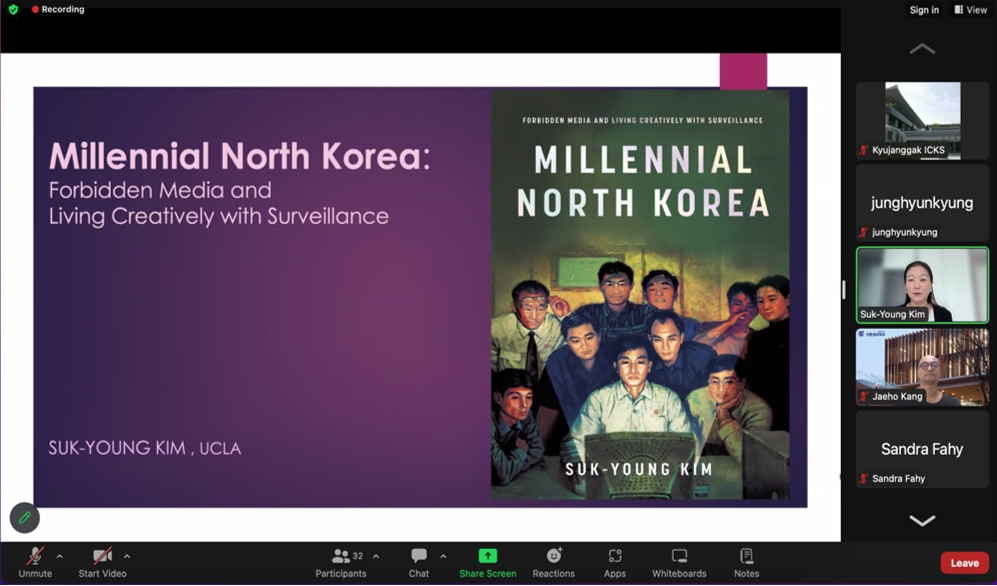Open the Apps panel
The height and width of the screenshot is (586, 997).
tap(615, 563)
